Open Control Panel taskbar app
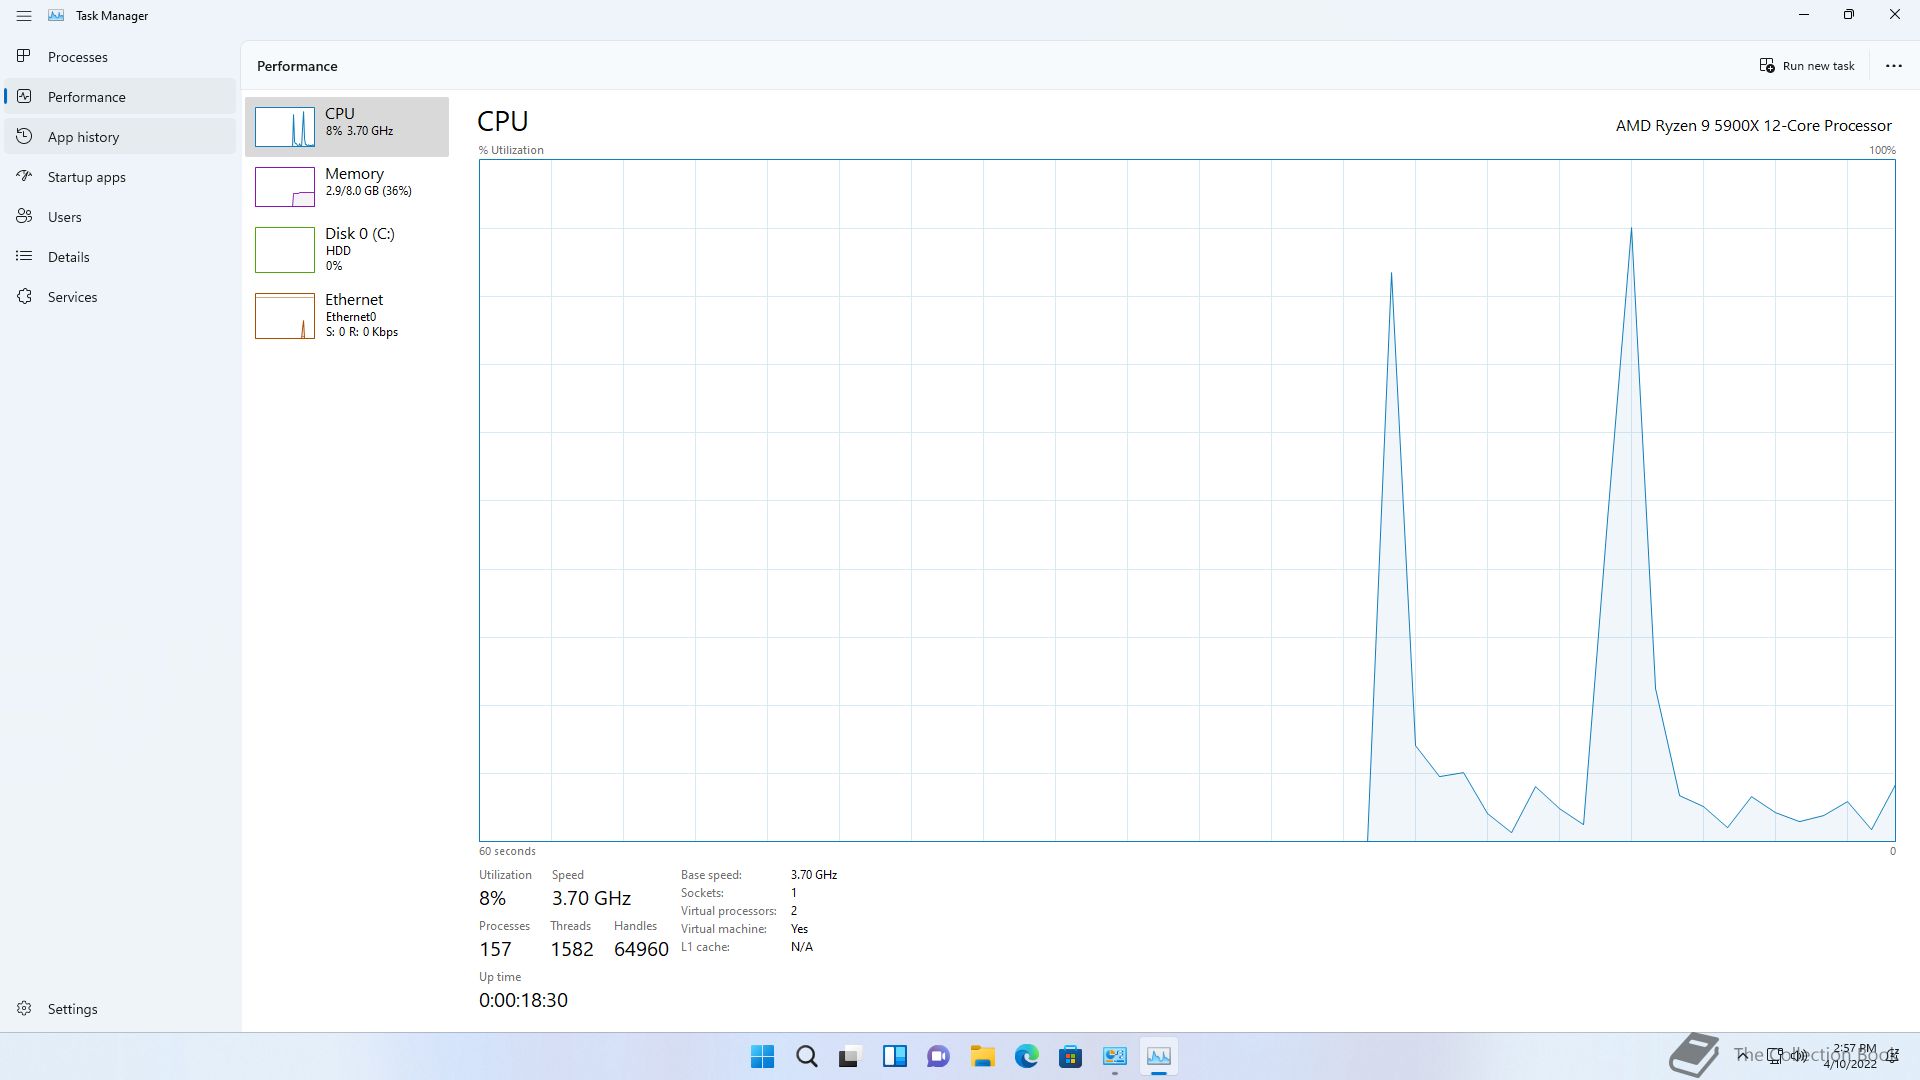The width and height of the screenshot is (1920, 1080). tap(1114, 1056)
